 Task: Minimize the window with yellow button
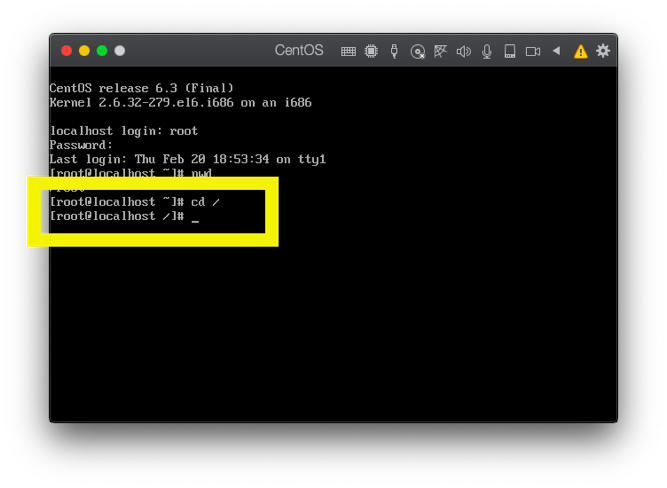(x=84, y=51)
